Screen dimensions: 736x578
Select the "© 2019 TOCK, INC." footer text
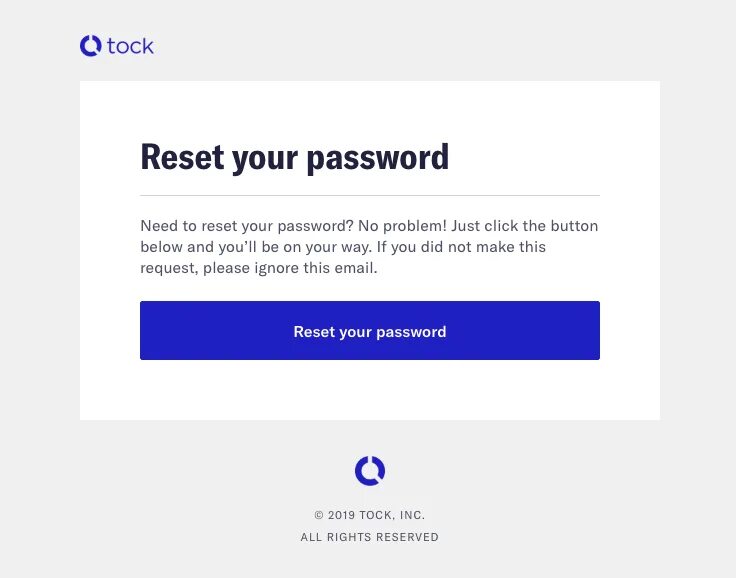tap(370, 515)
